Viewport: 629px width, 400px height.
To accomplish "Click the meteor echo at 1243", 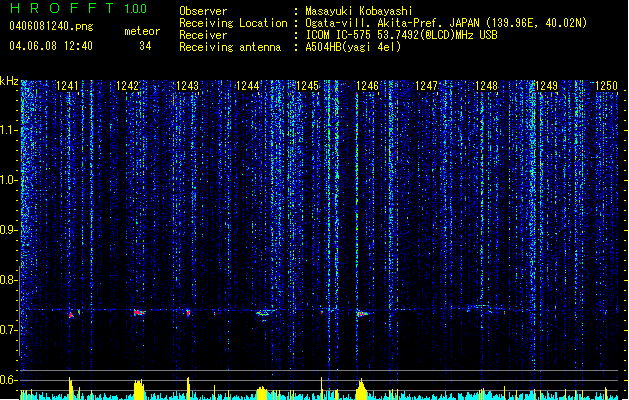I will pos(188,312).
